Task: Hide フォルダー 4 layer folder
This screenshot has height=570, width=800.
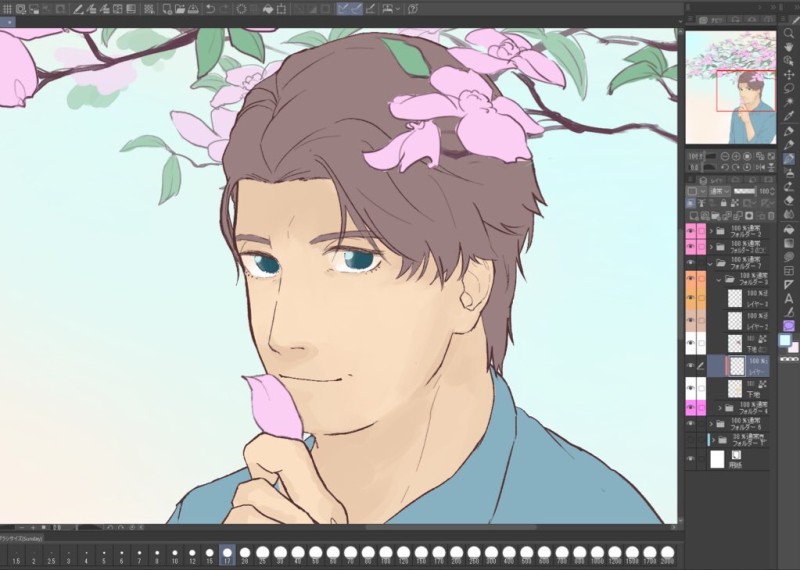Action: 690,408
